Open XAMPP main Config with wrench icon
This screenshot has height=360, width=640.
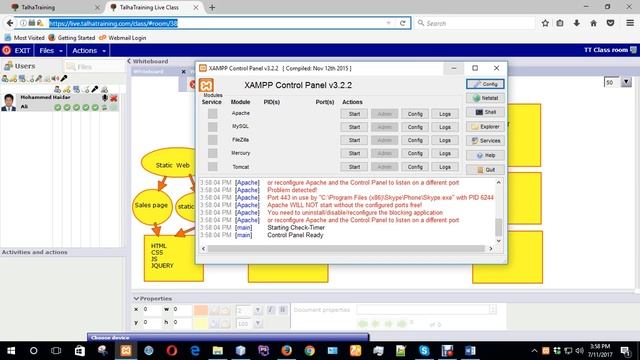pos(485,84)
